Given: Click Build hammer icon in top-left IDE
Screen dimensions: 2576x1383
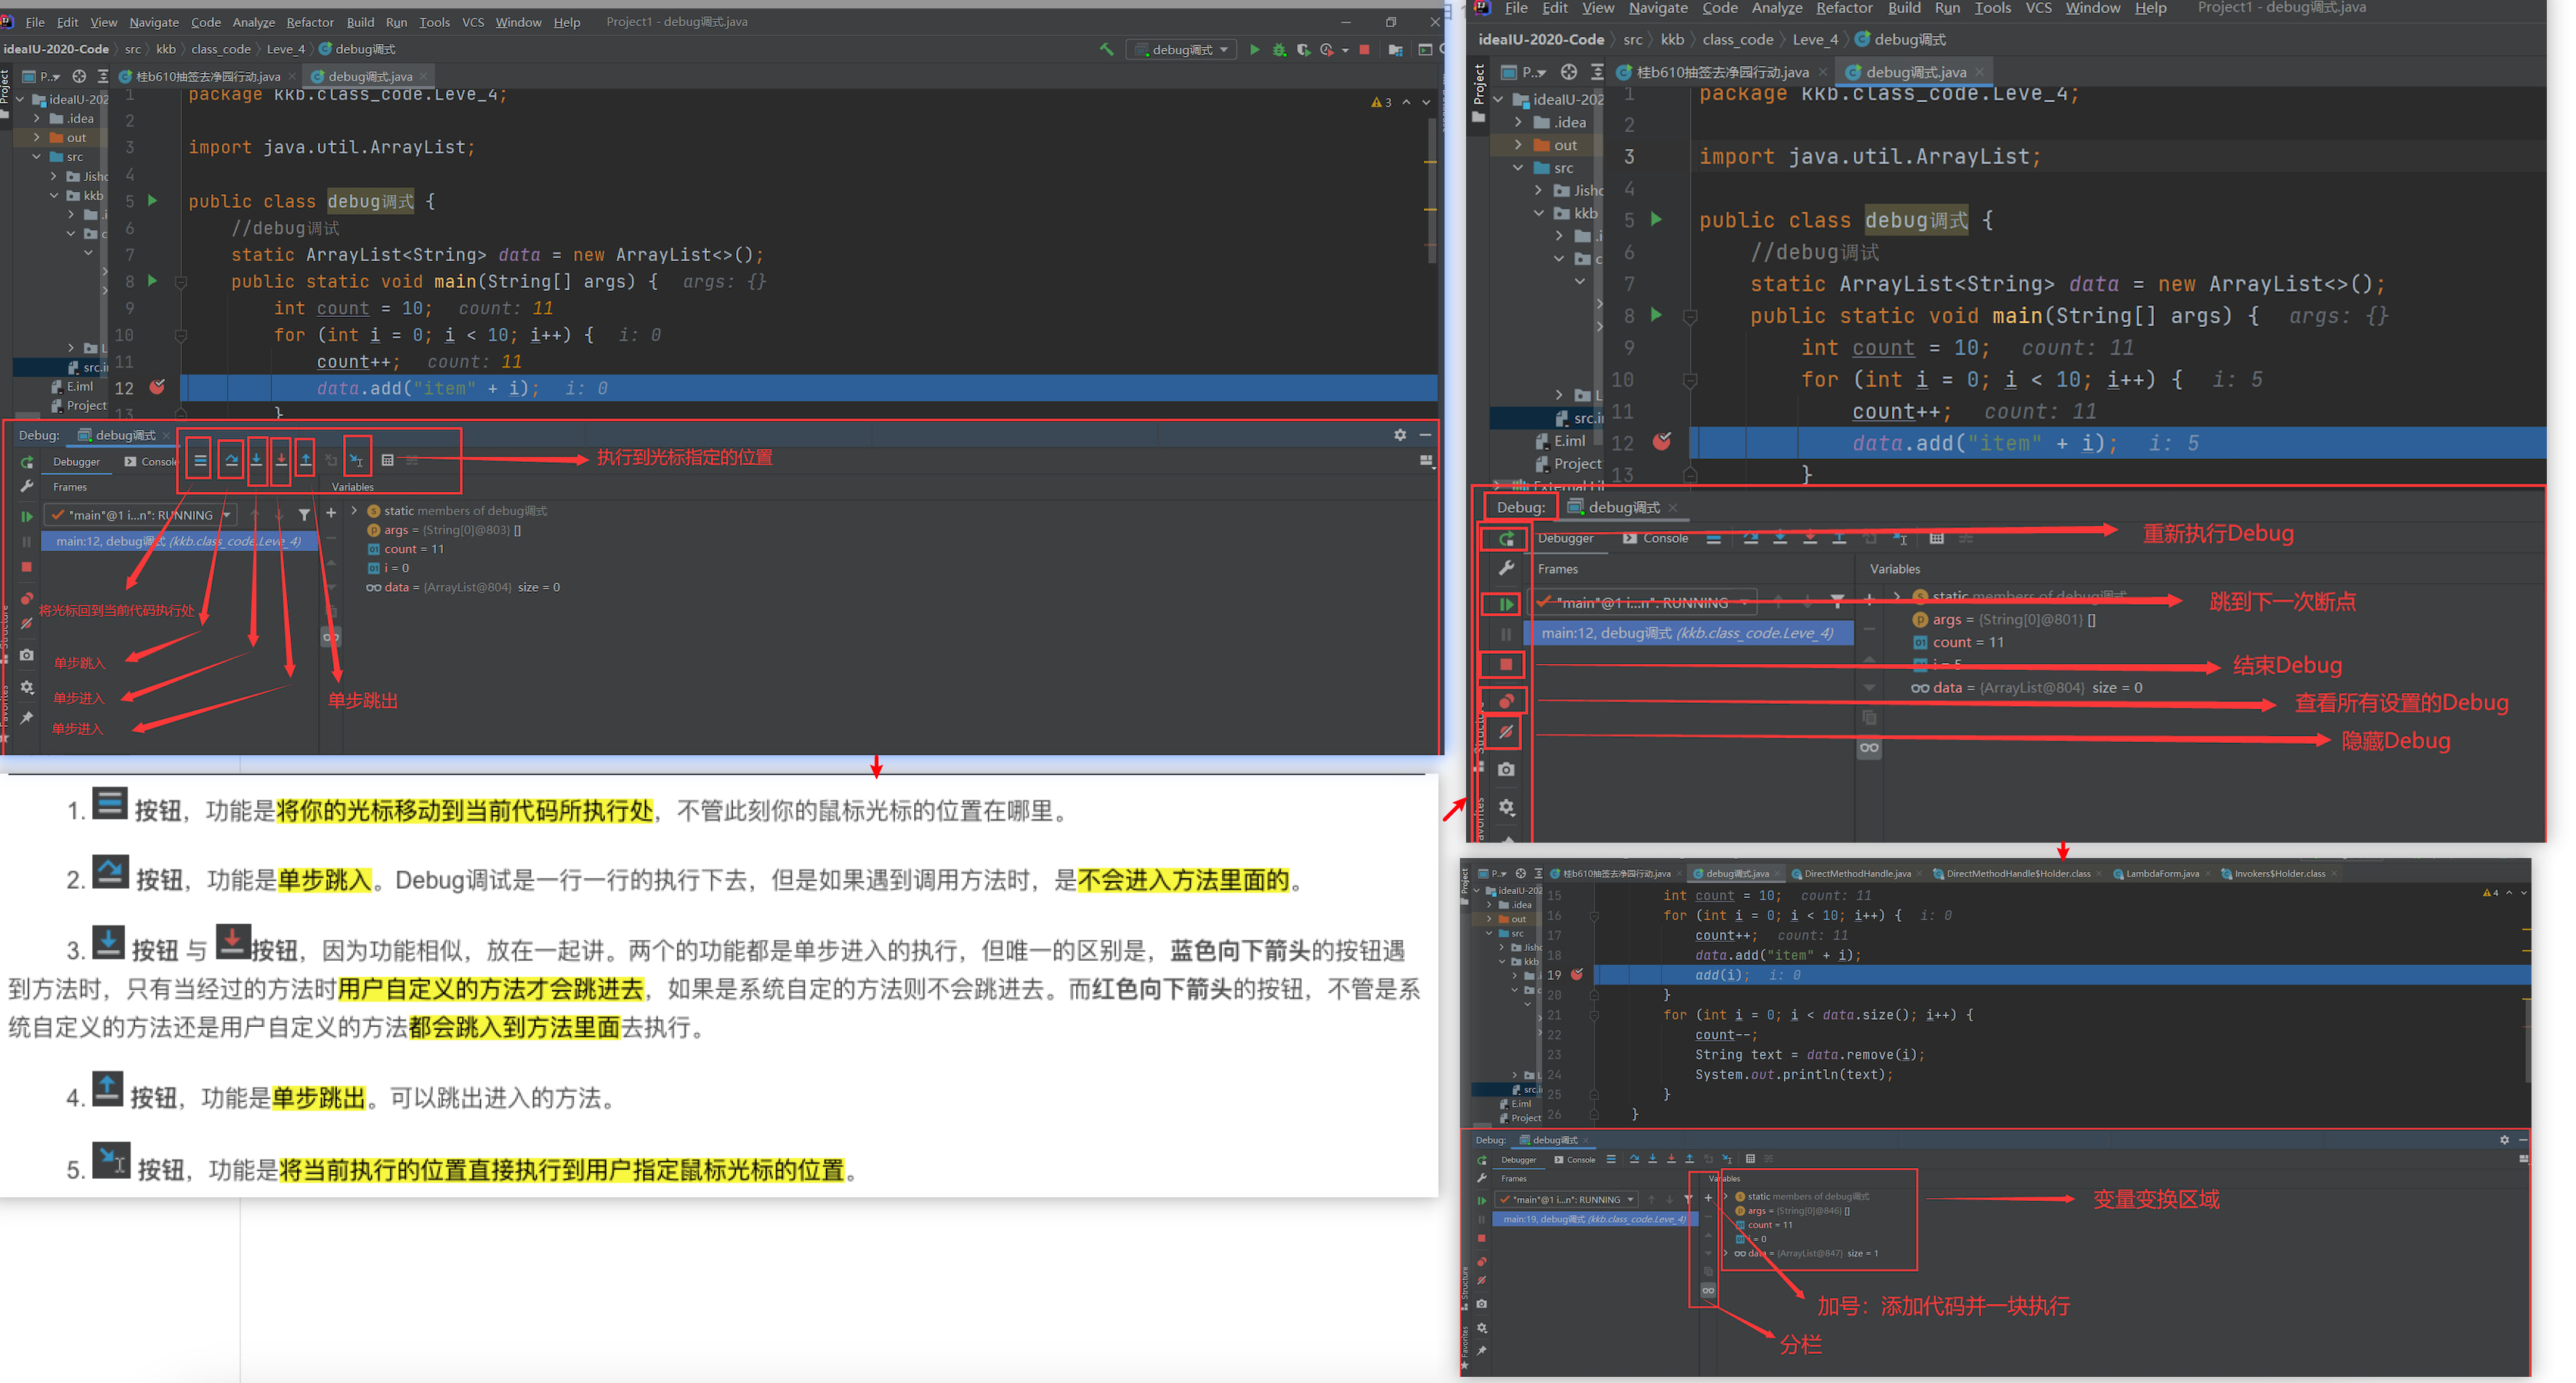Looking at the screenshot, I should coord(1106,49).
